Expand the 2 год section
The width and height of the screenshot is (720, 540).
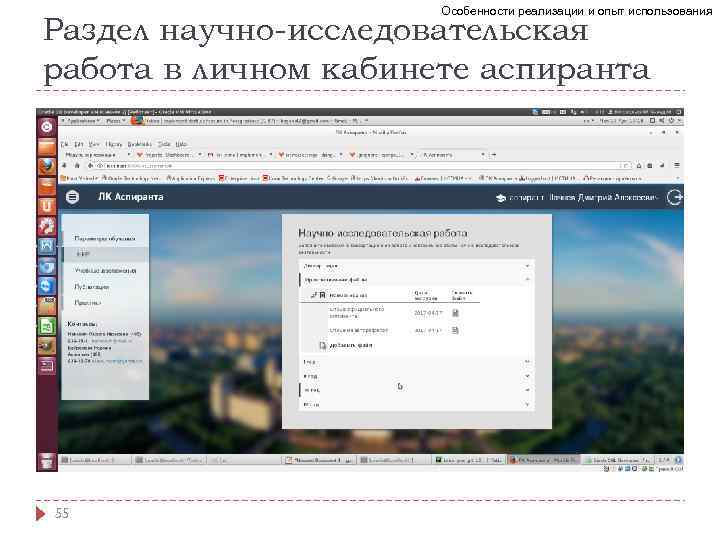[x=416, y=377]
